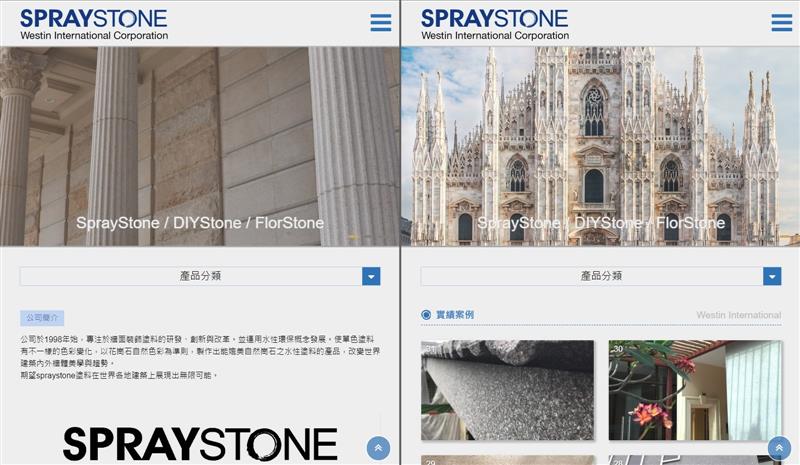Screen dimensions: 800x465
Task: Click the SprayStone logo in the right page header
Action: 495,25
